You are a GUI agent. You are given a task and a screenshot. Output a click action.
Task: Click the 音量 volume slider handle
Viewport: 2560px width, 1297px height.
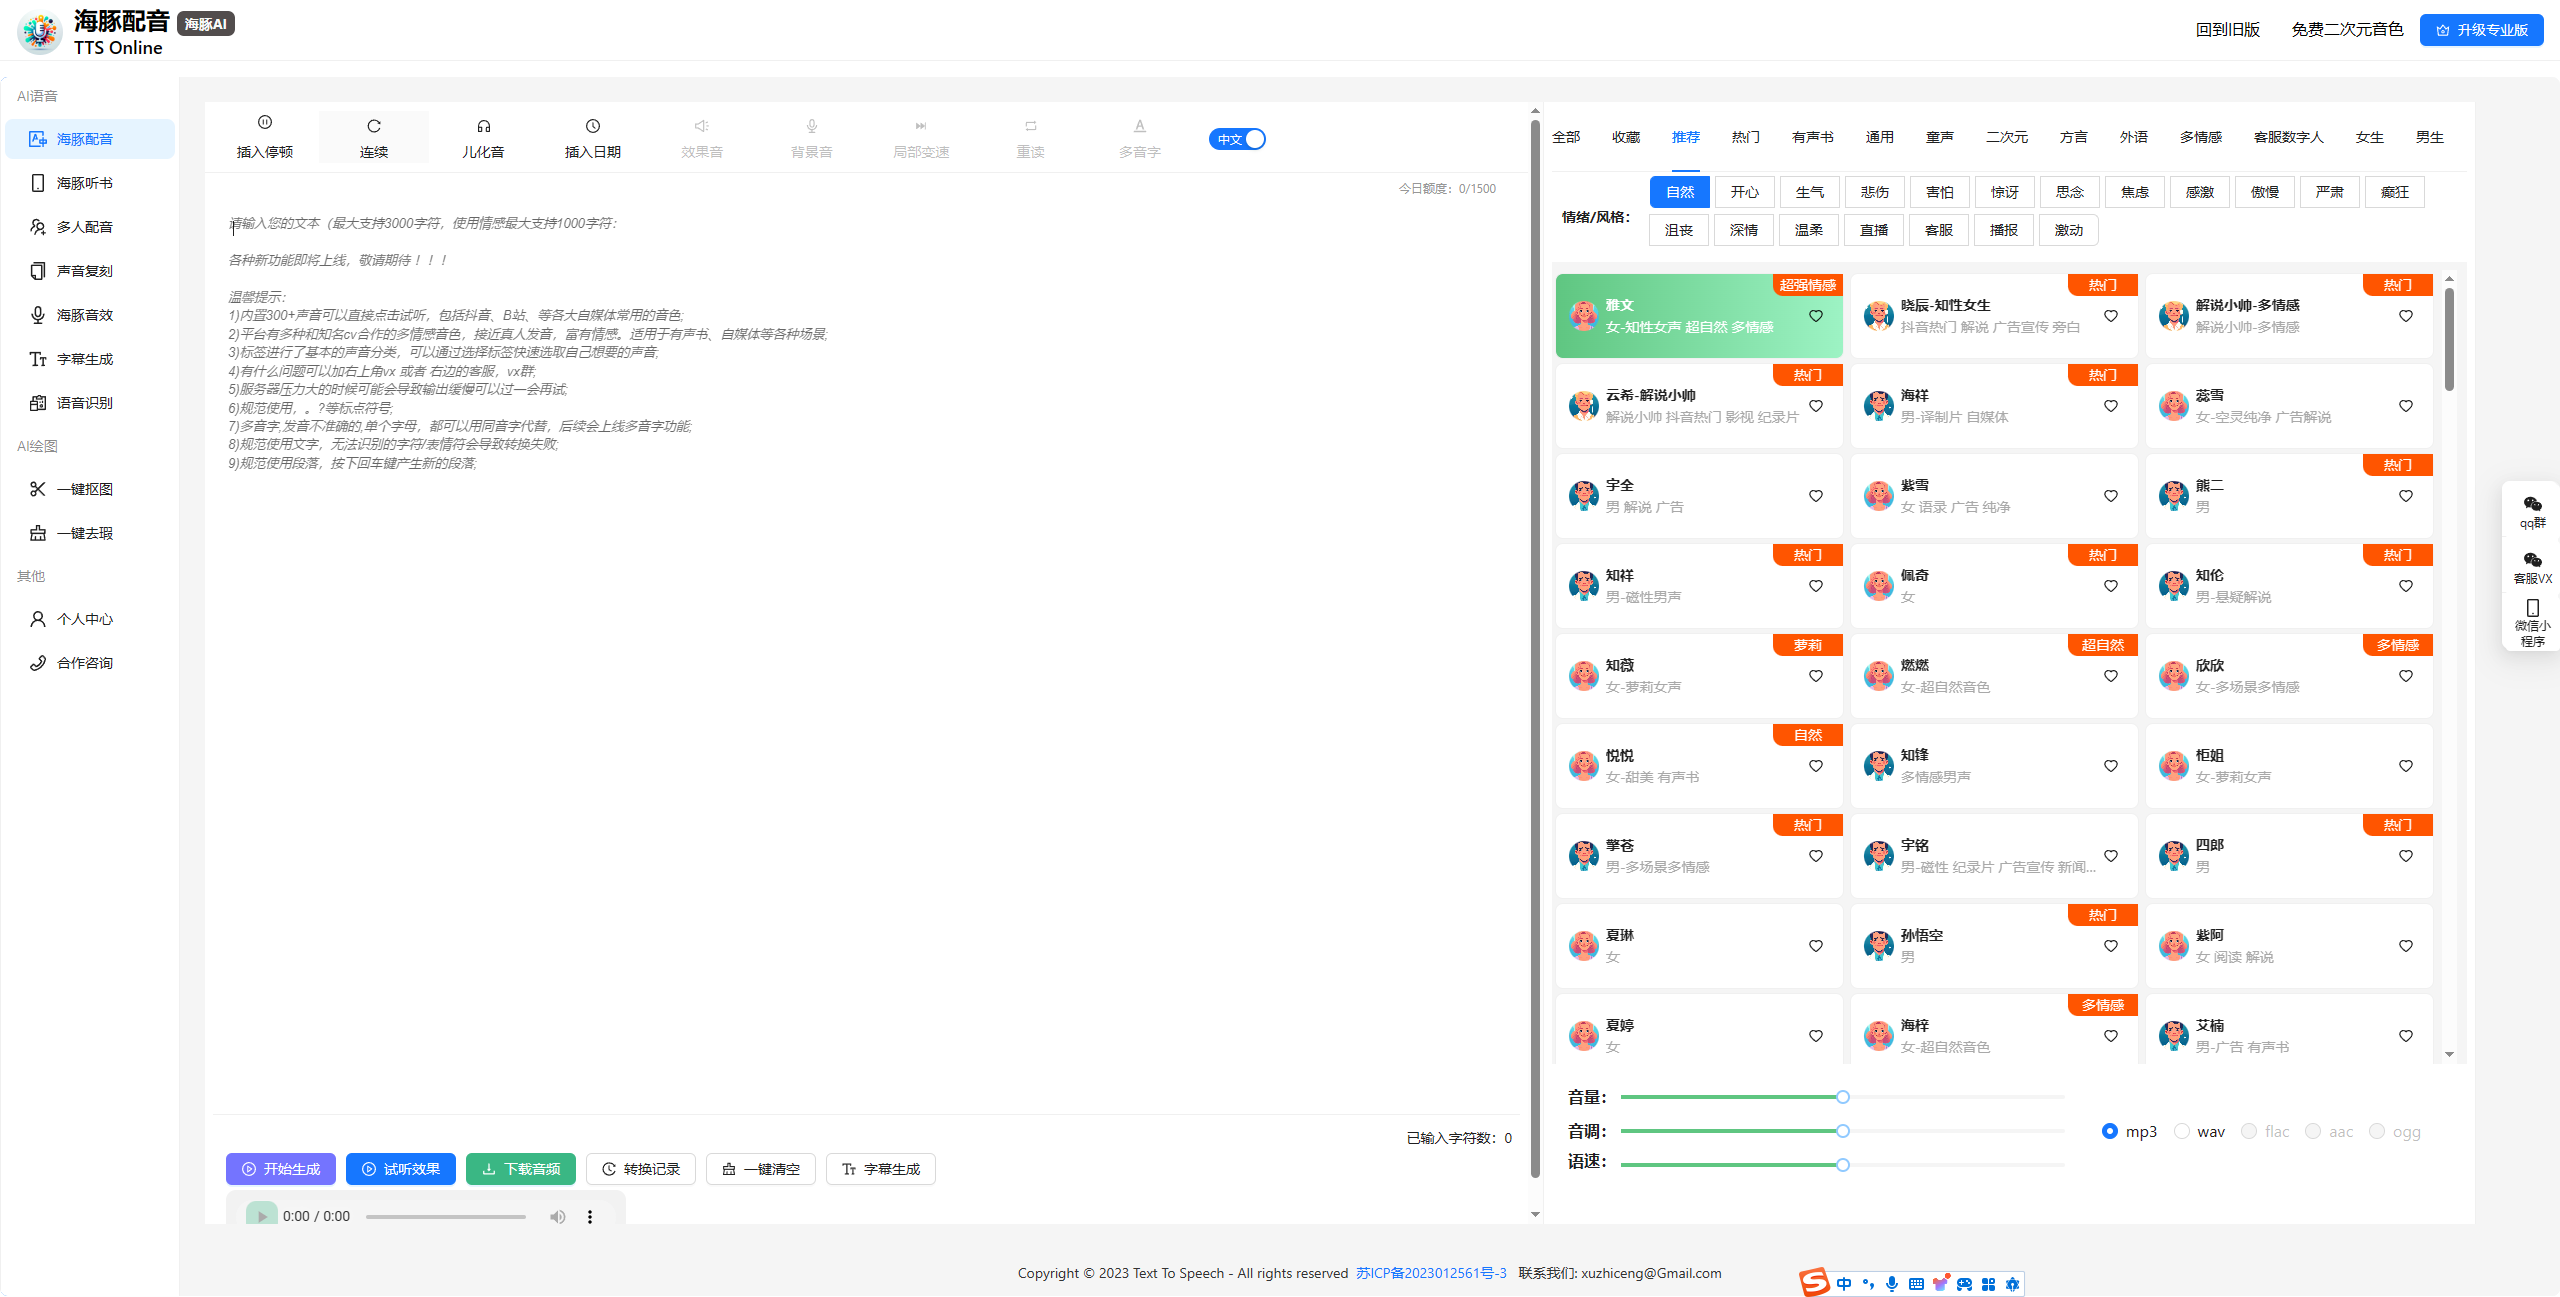(x=1843, y=1097)
